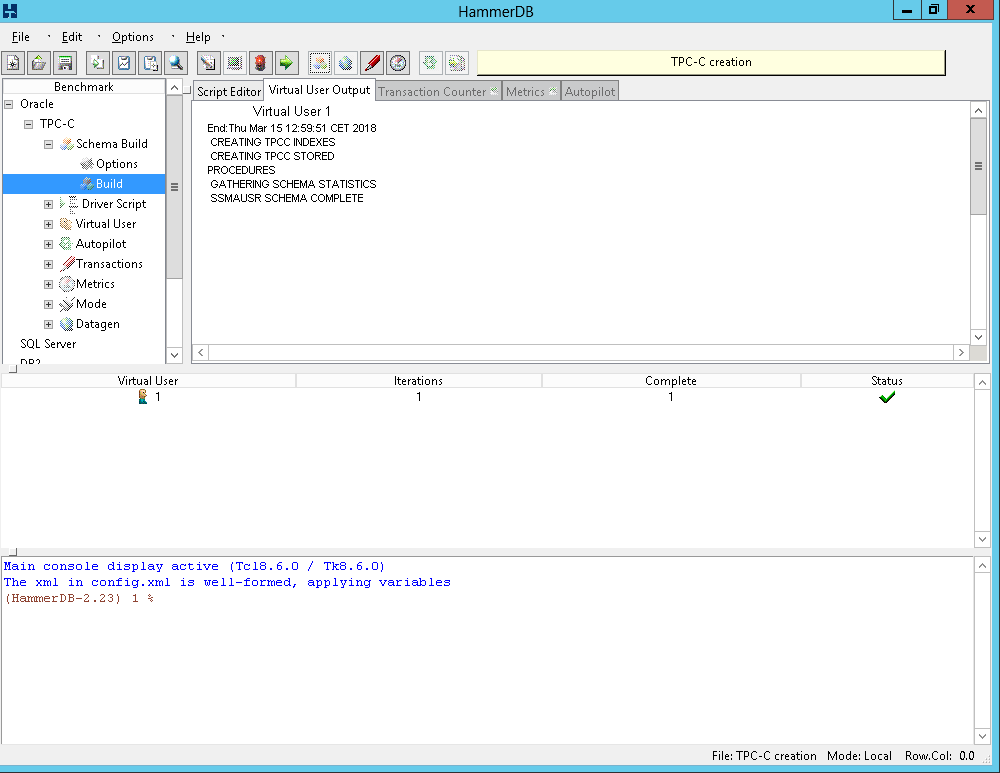Open the Help menu
The width and height of the screenshot is (1000, 773).
tap(198, 37)
